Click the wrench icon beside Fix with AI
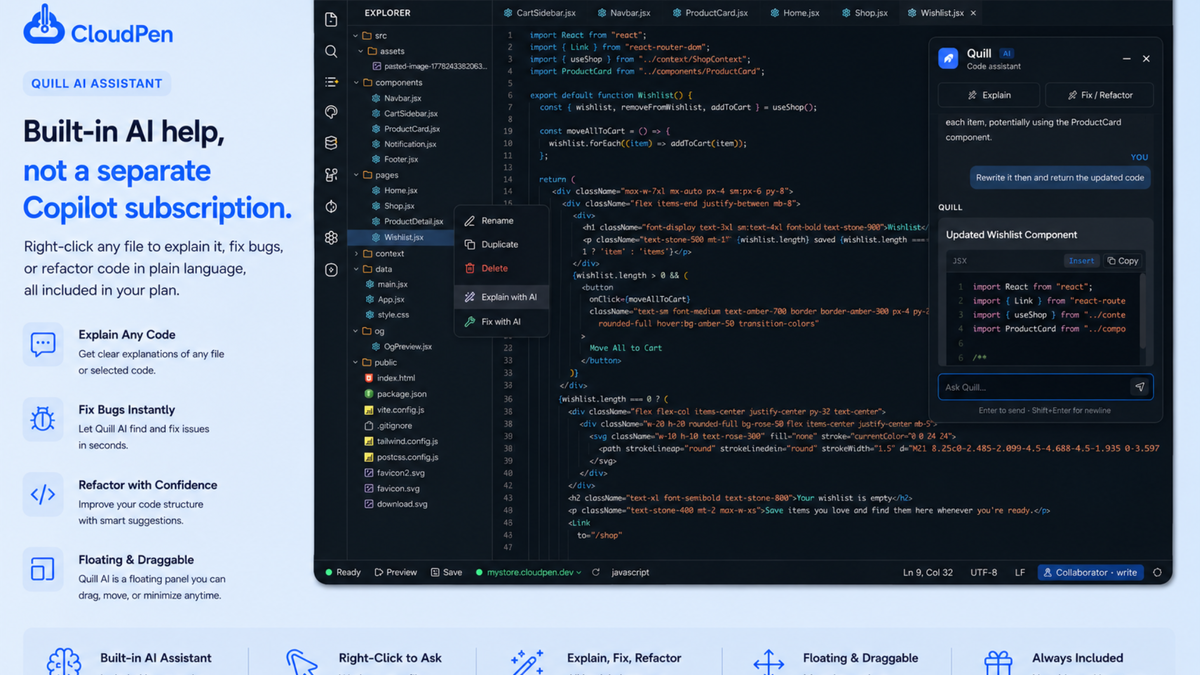The image size is (1200, 675). point(469,322)
